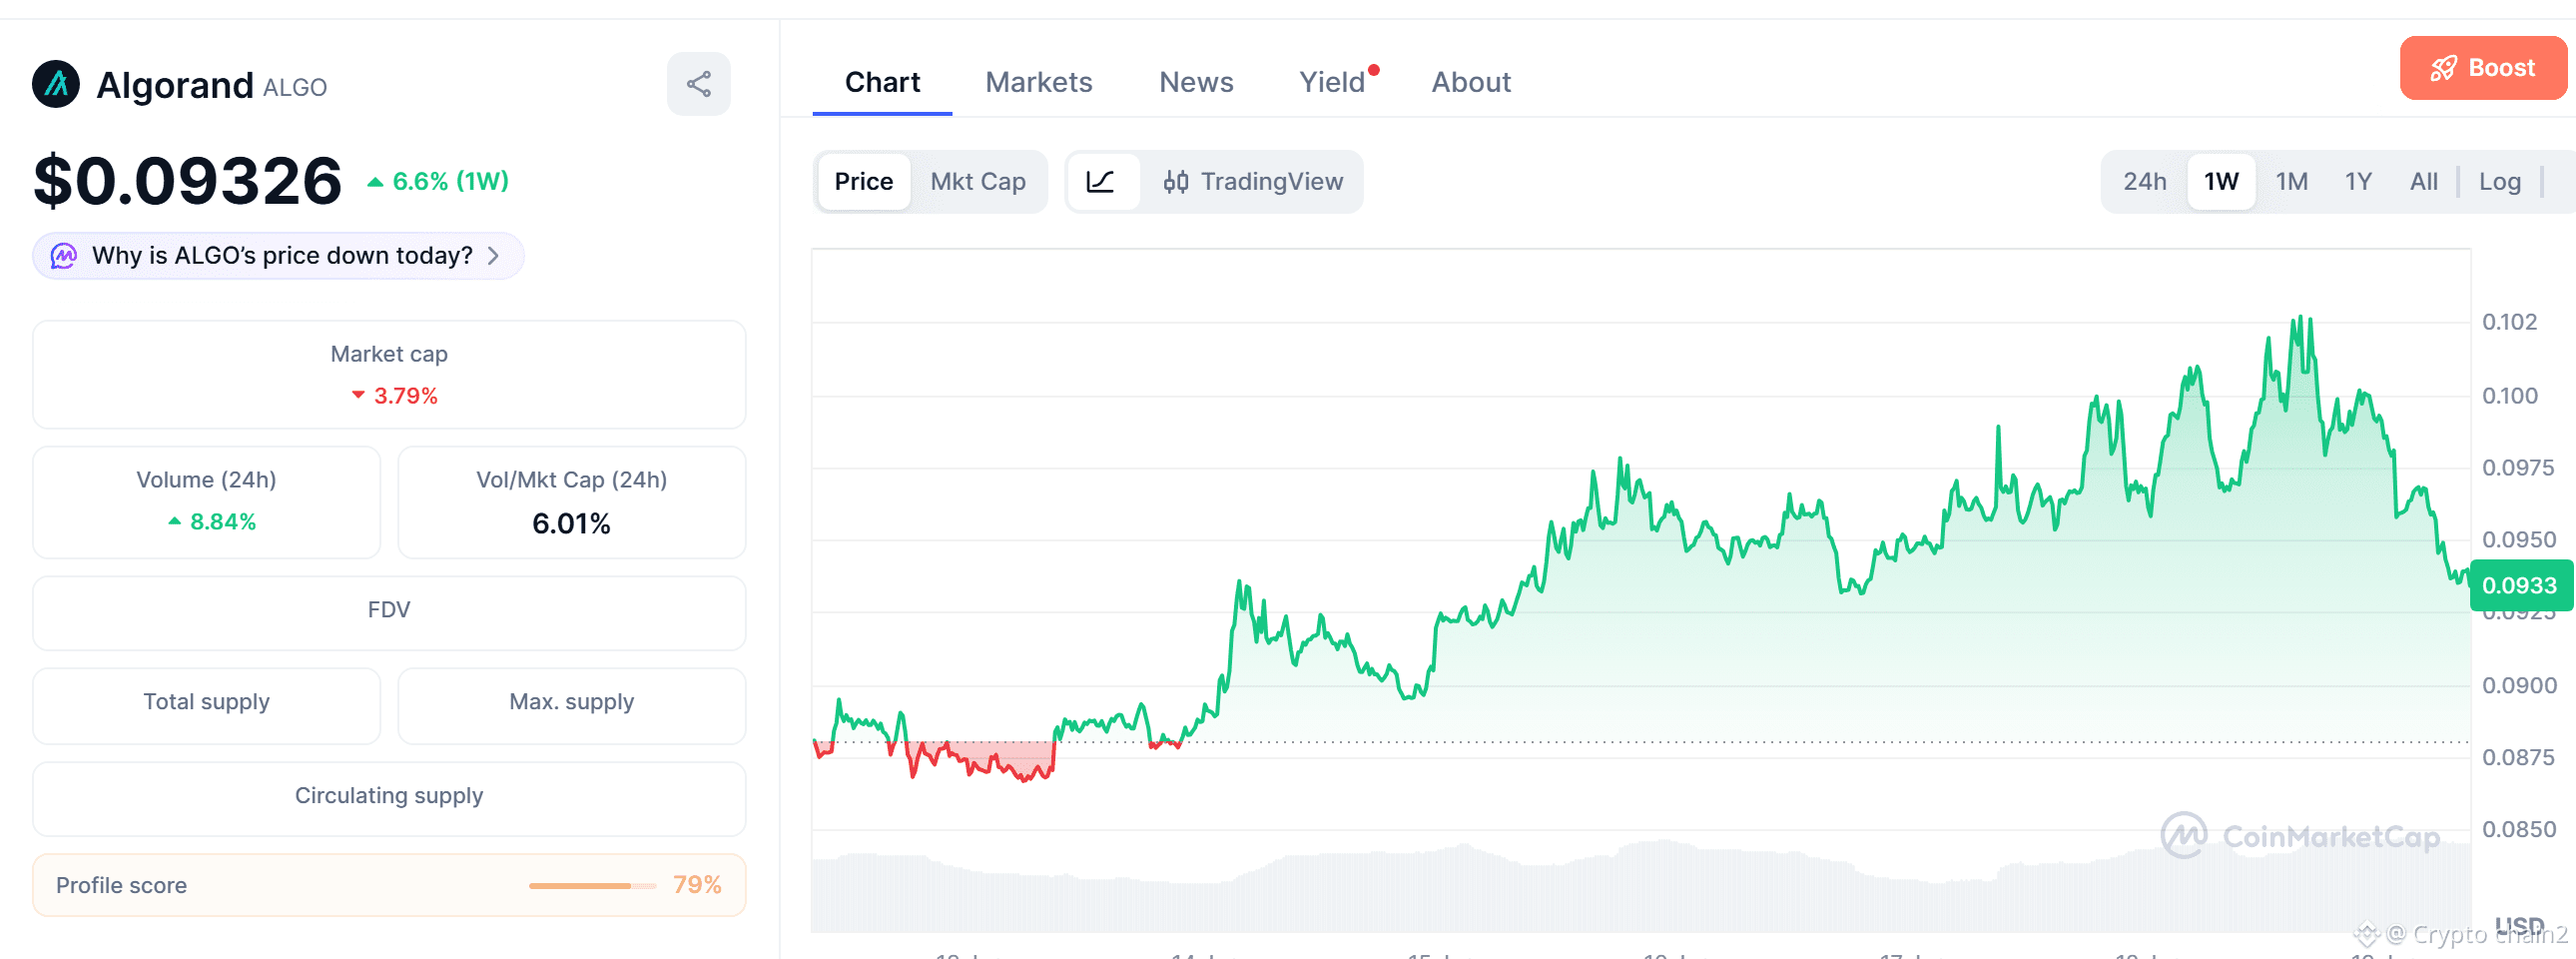Click the Algorand logo icon
Screen dimensions: 2576x959
(56, 84)
